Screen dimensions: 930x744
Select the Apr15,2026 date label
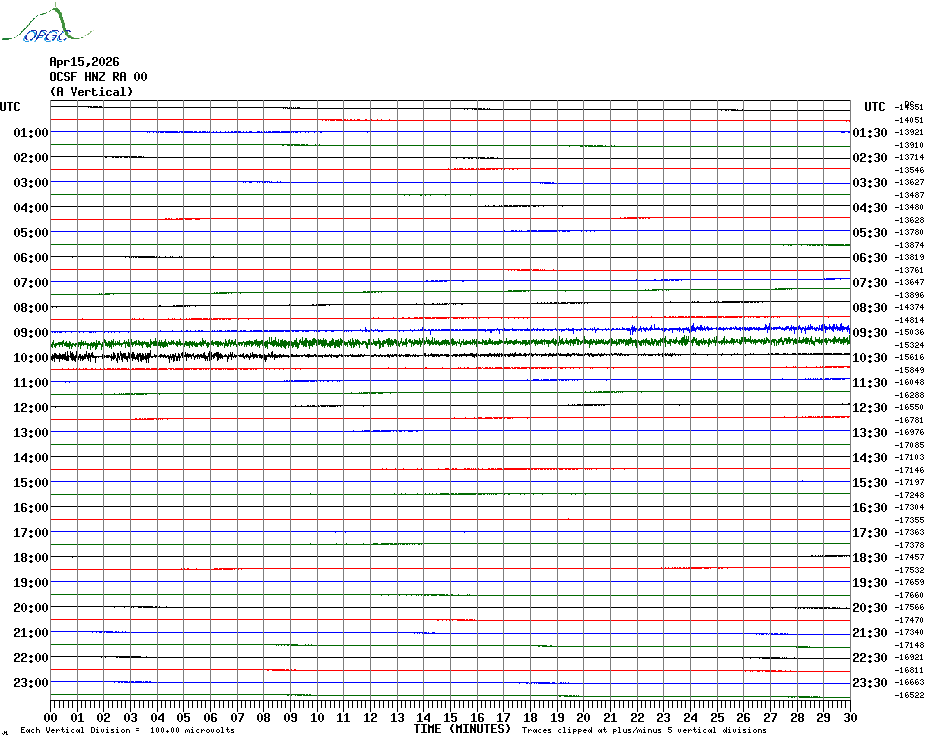(84, 62)
